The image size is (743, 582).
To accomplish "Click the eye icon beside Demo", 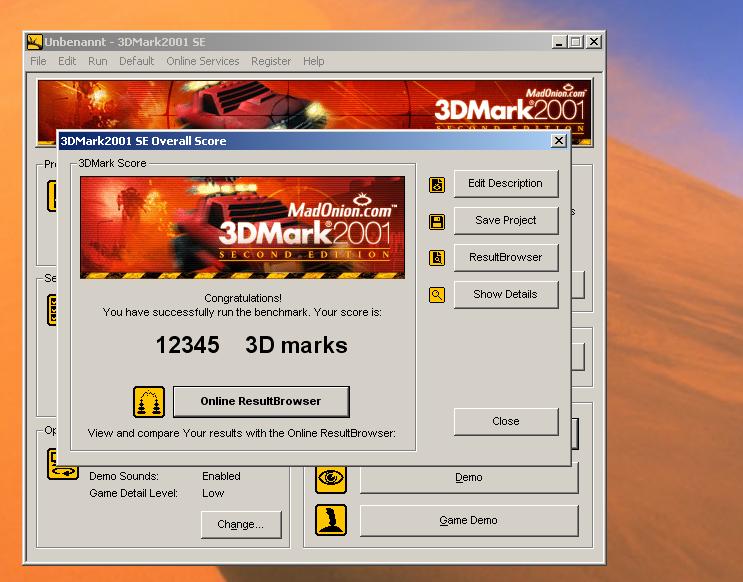I will [331, 478].
